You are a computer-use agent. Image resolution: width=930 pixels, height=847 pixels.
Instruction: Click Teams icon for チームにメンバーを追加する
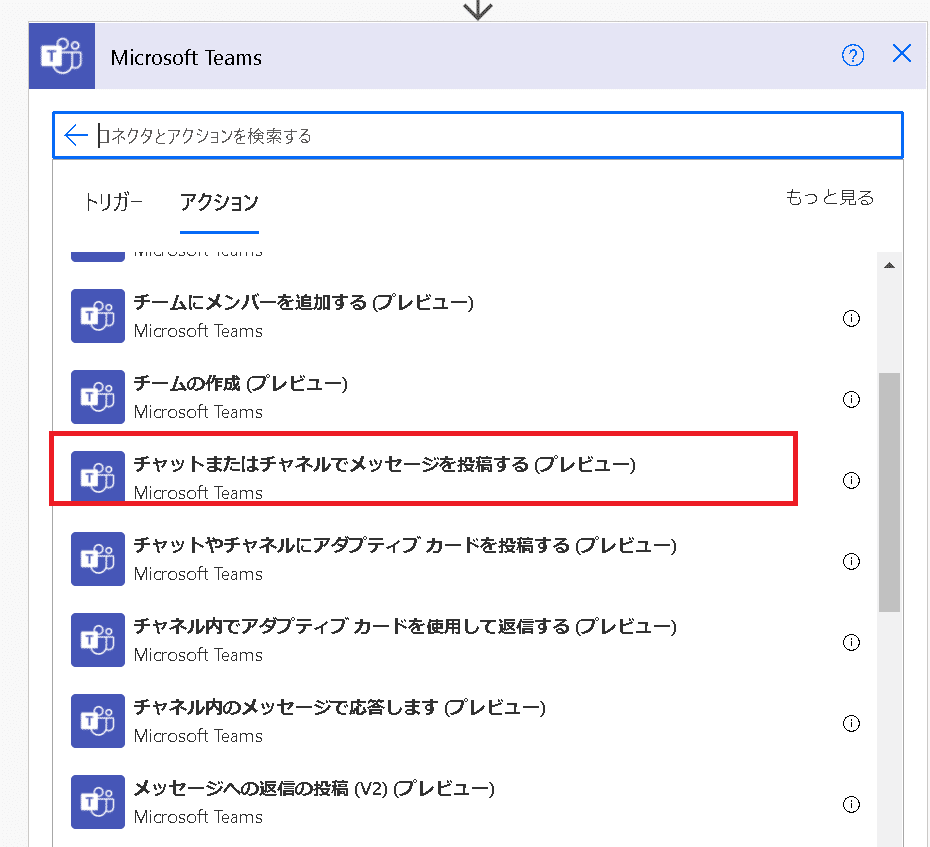(98, 316)
